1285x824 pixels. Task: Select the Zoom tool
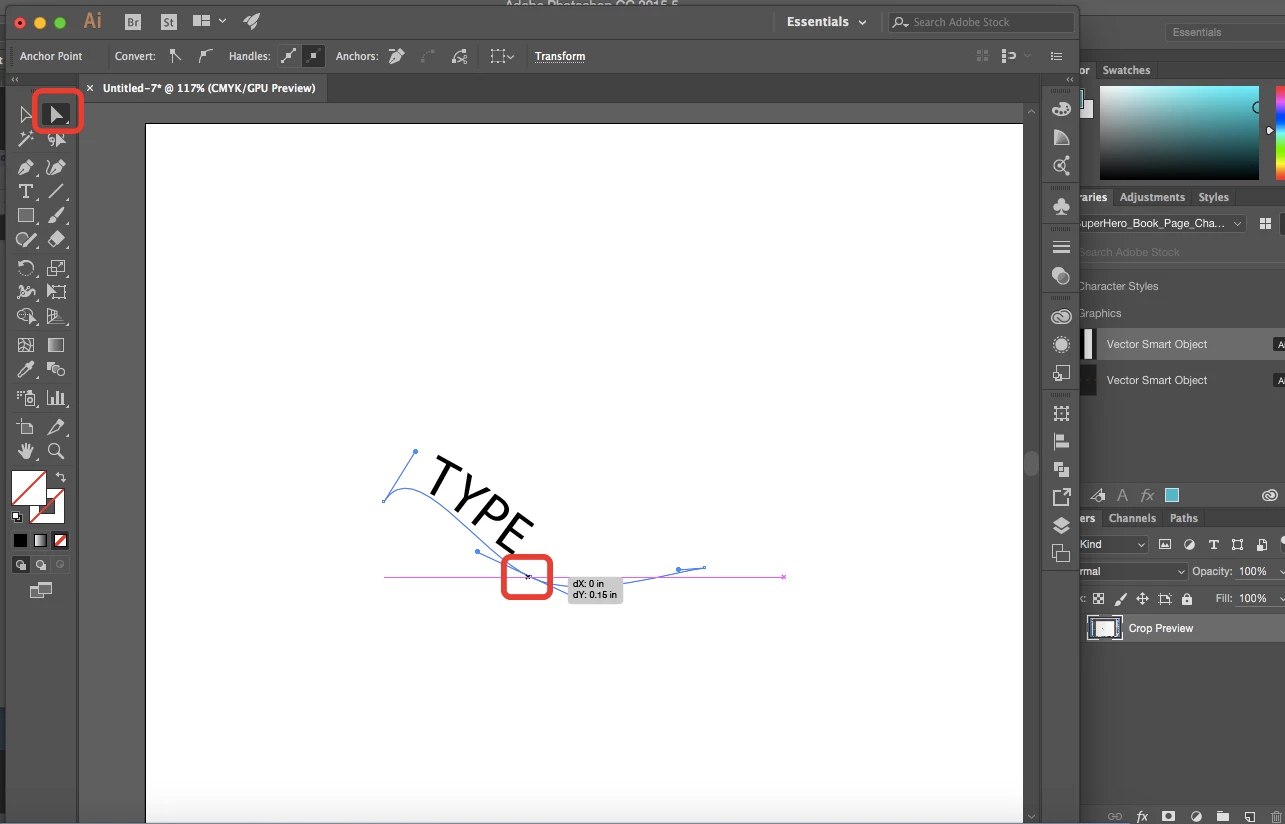coord(57,451)
